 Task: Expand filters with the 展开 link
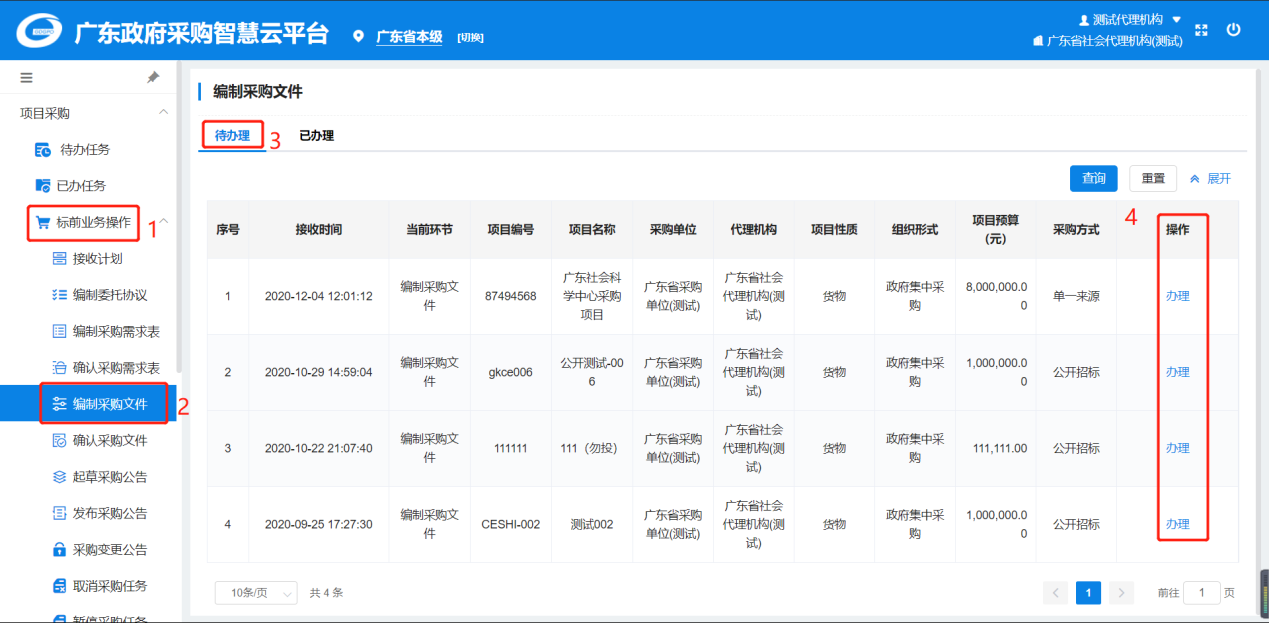[x=1210, y=179]
